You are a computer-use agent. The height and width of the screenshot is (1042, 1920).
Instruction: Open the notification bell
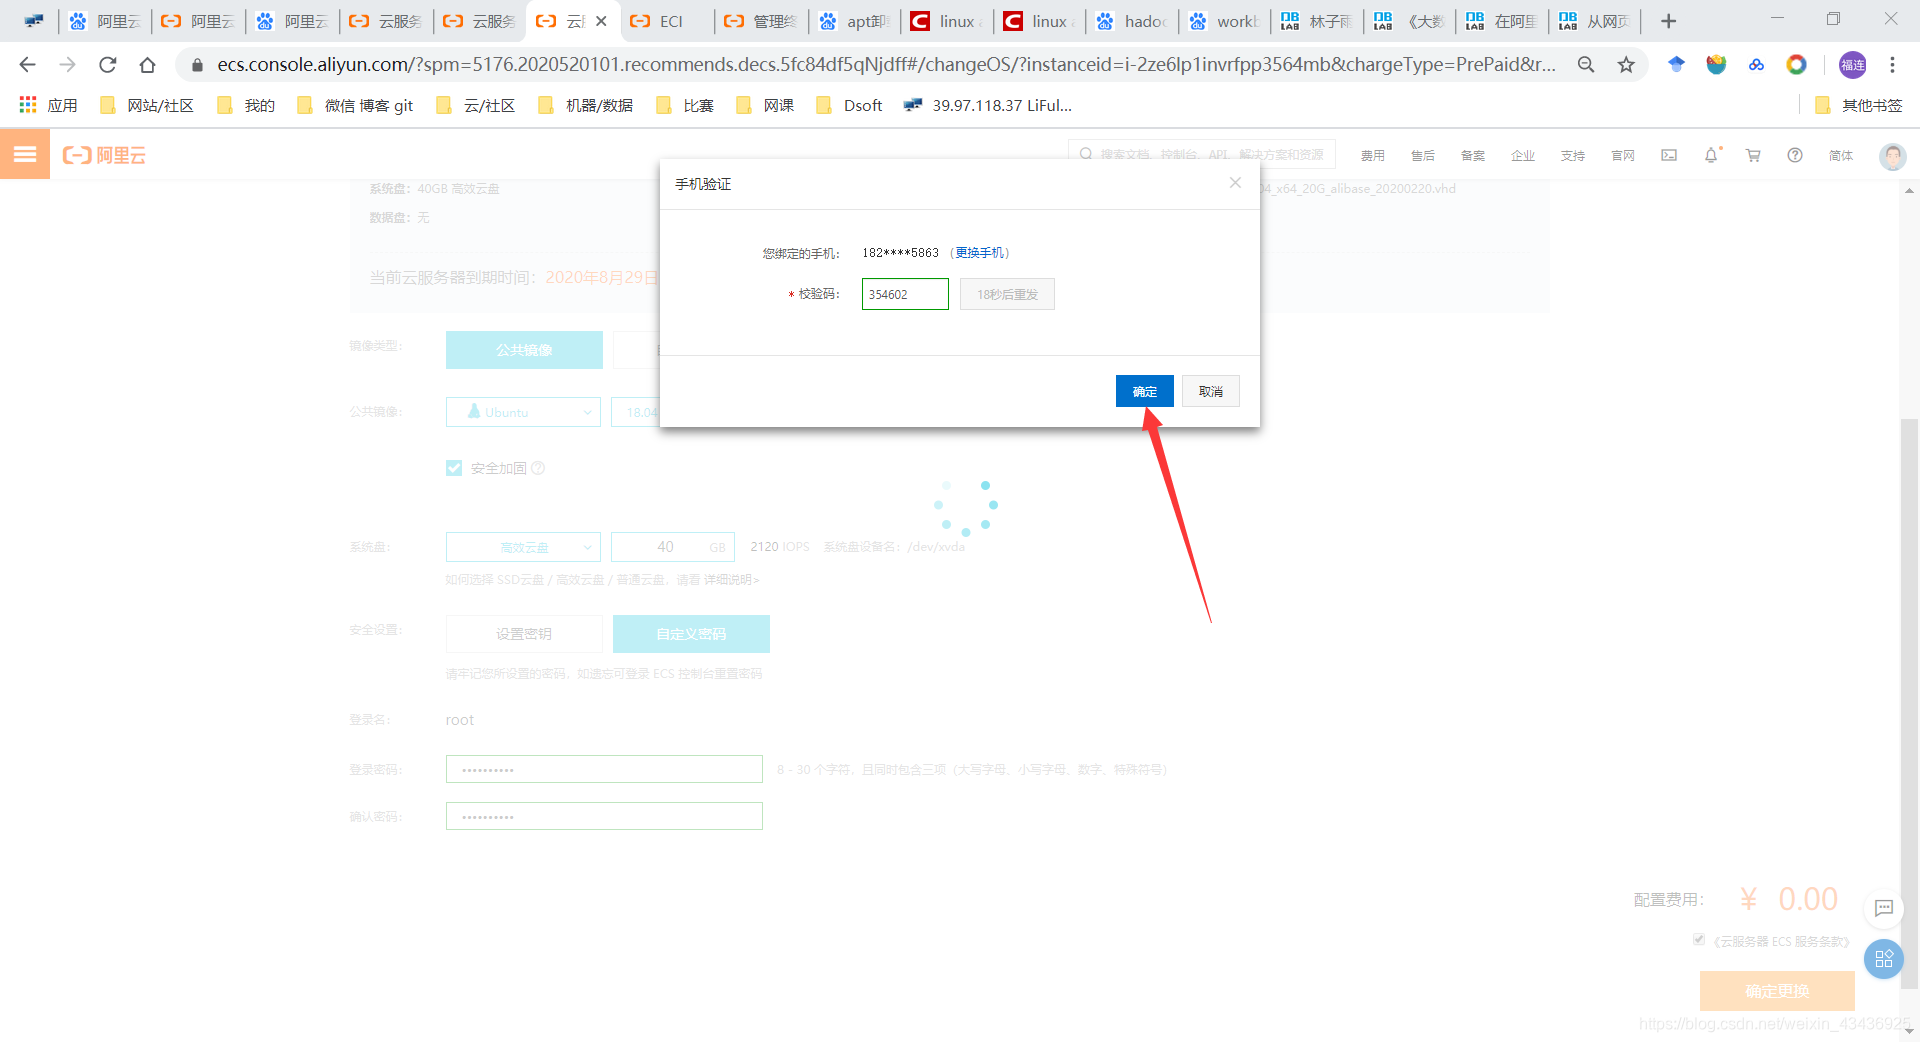1711,155
